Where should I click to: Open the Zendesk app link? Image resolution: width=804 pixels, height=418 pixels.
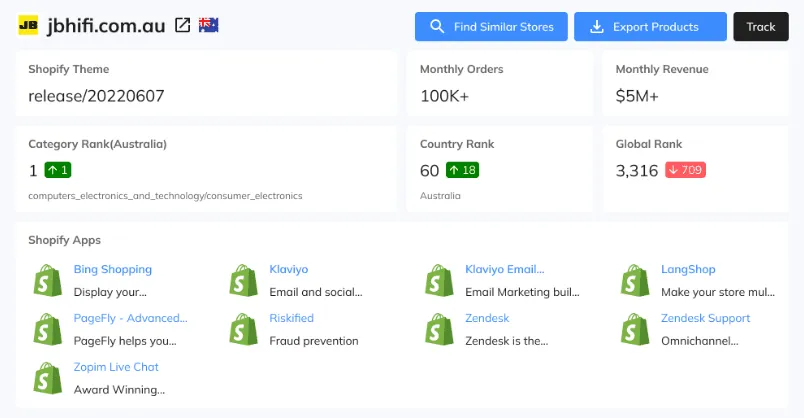[x=487, y=318]
